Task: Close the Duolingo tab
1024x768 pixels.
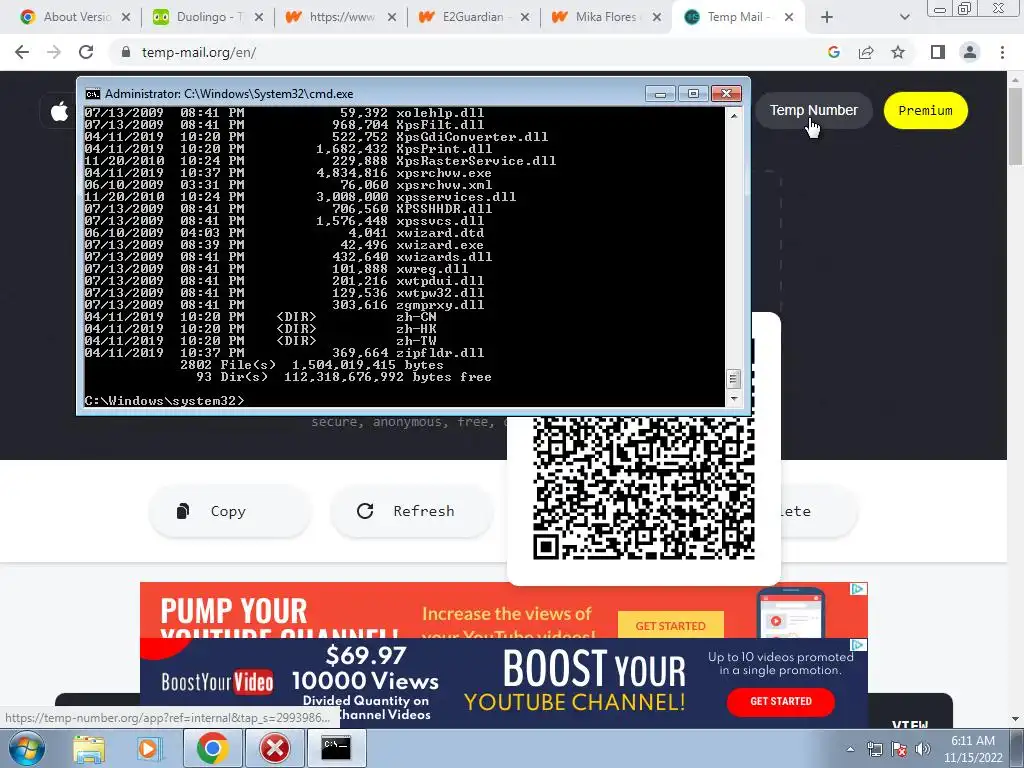Action: point(259,18)
